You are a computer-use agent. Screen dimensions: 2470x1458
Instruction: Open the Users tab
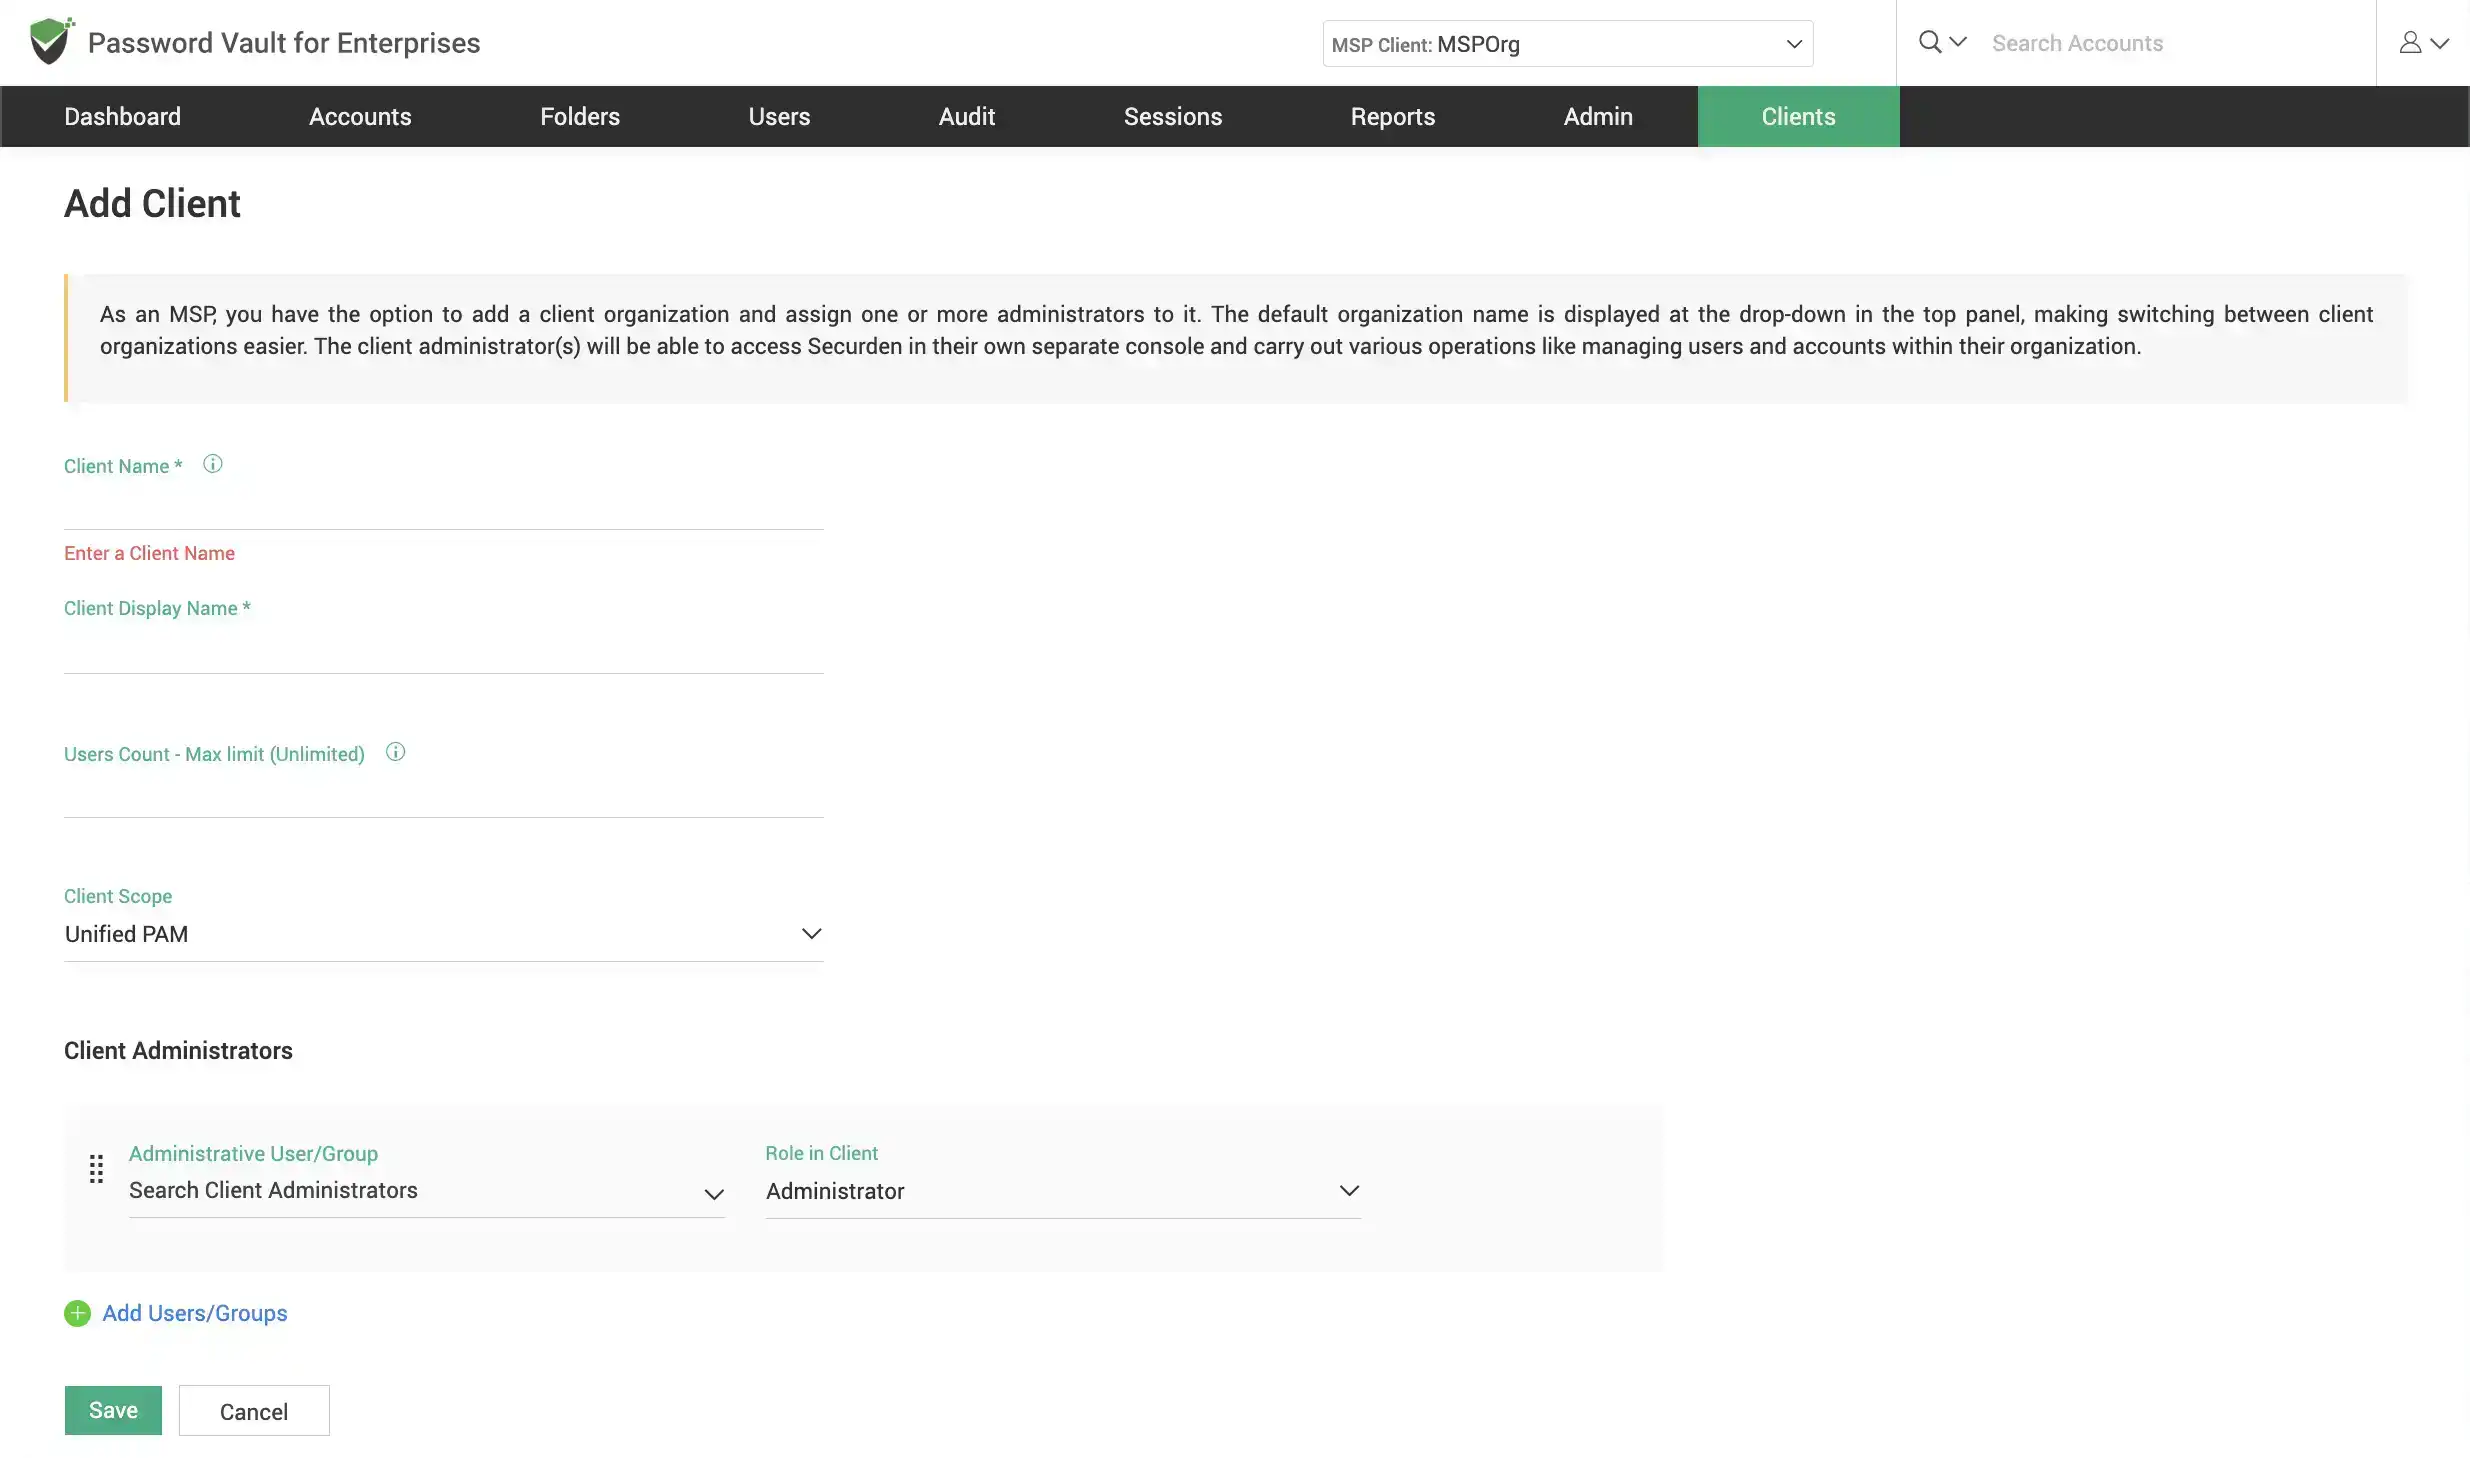pos(779,117)
